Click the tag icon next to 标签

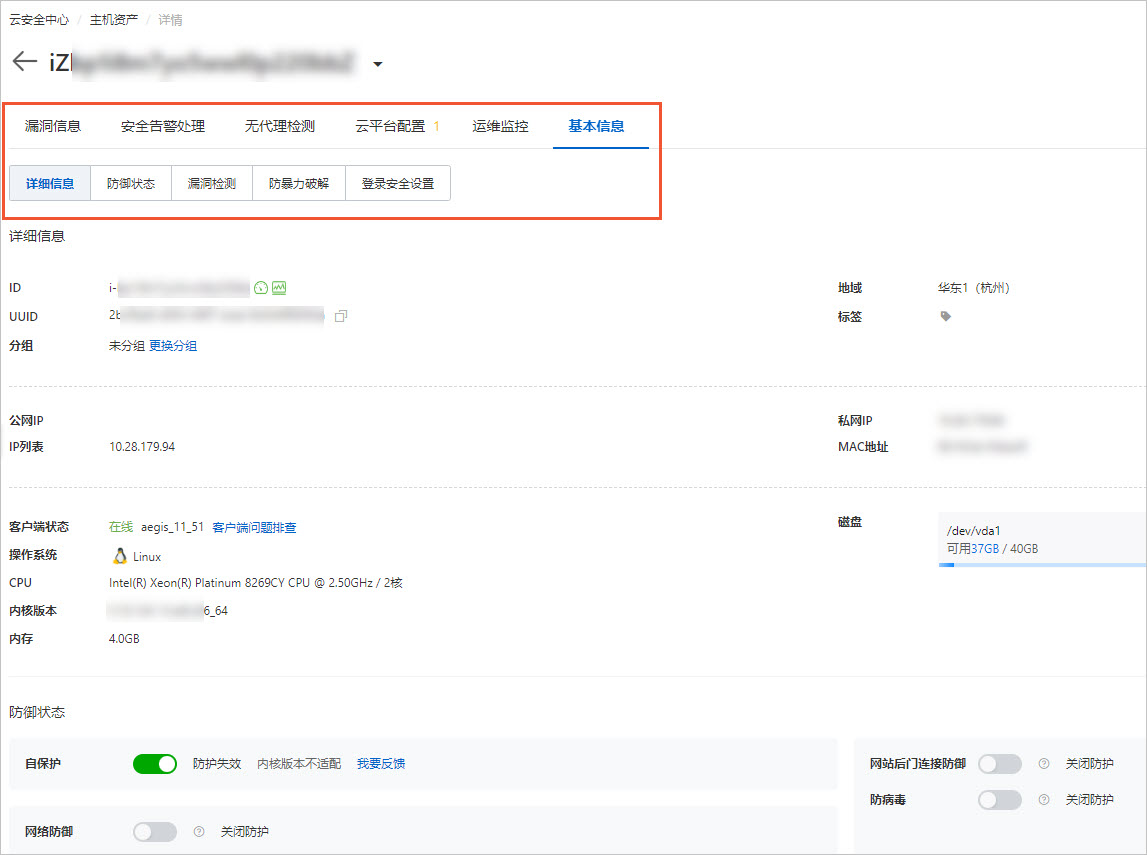tap(944, 316)
